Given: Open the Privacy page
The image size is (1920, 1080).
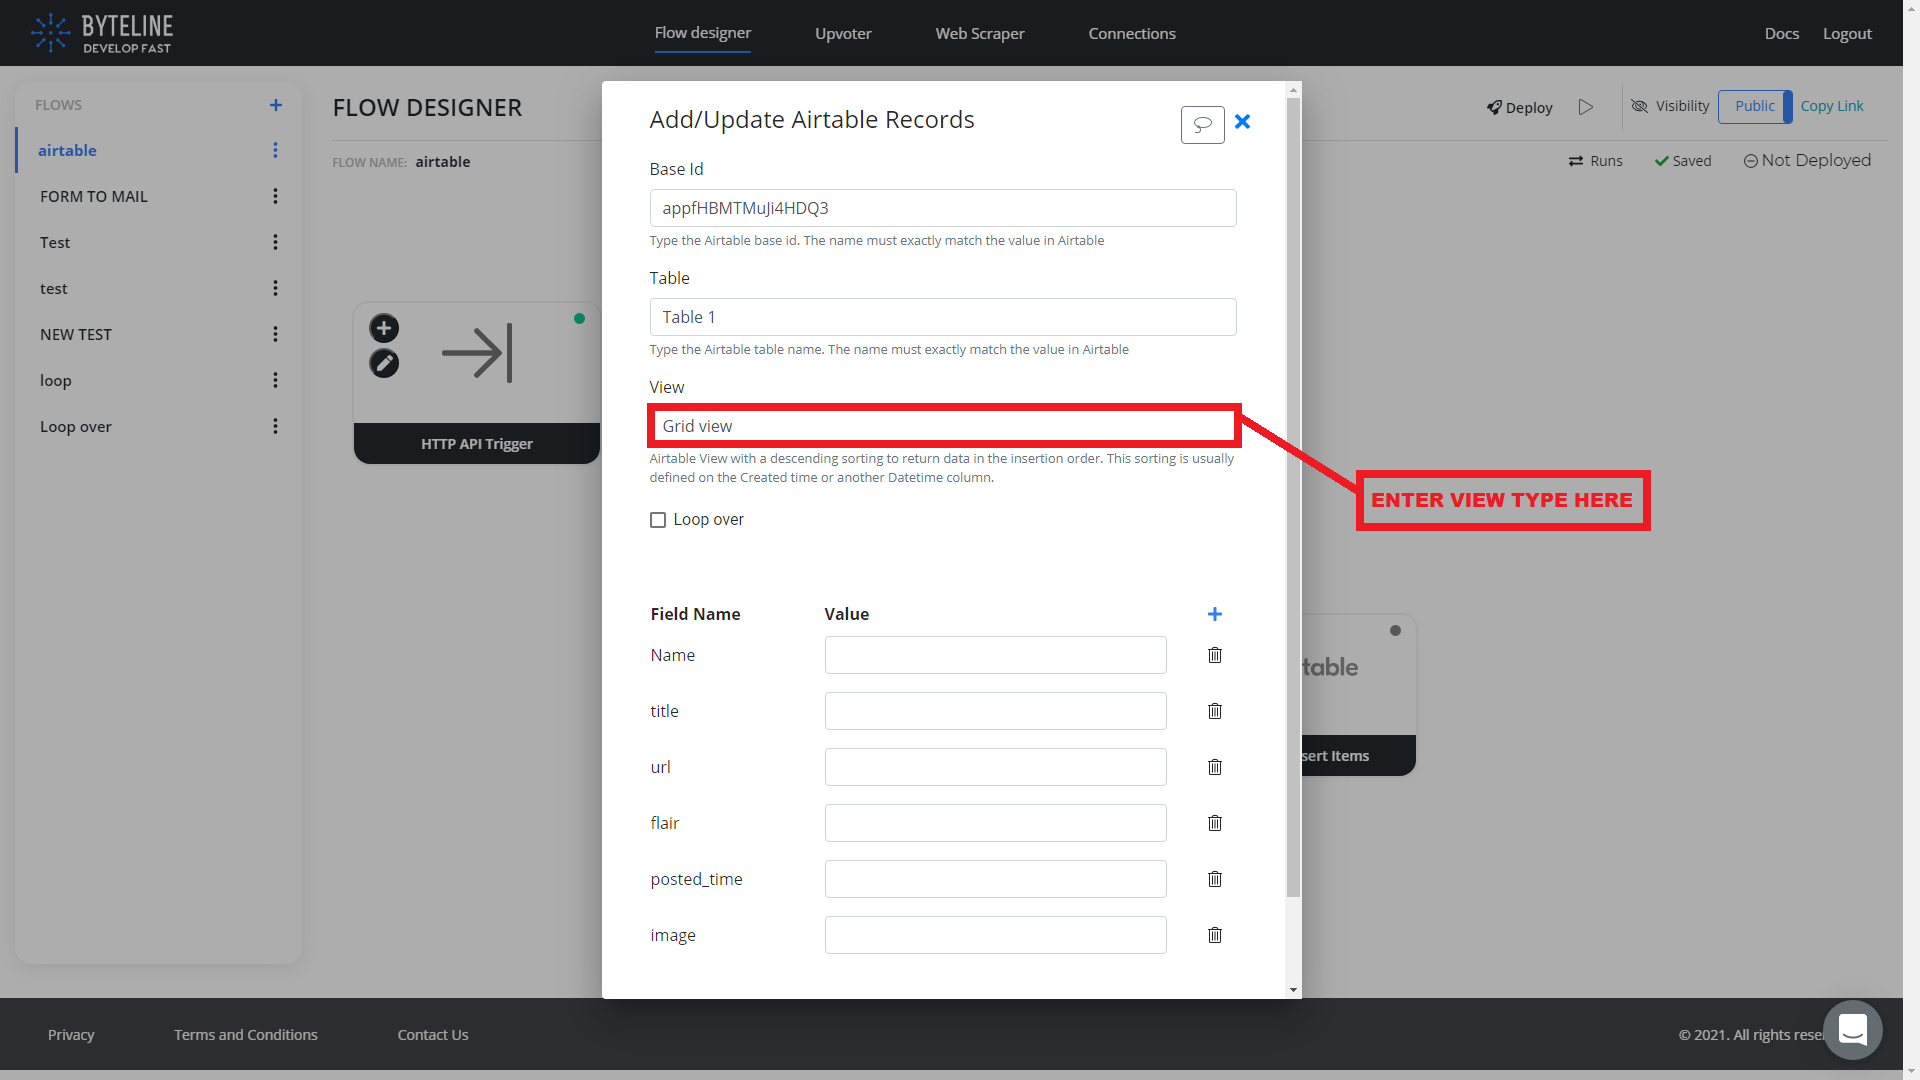Looking at the screenshot, I should (71, 1034).
